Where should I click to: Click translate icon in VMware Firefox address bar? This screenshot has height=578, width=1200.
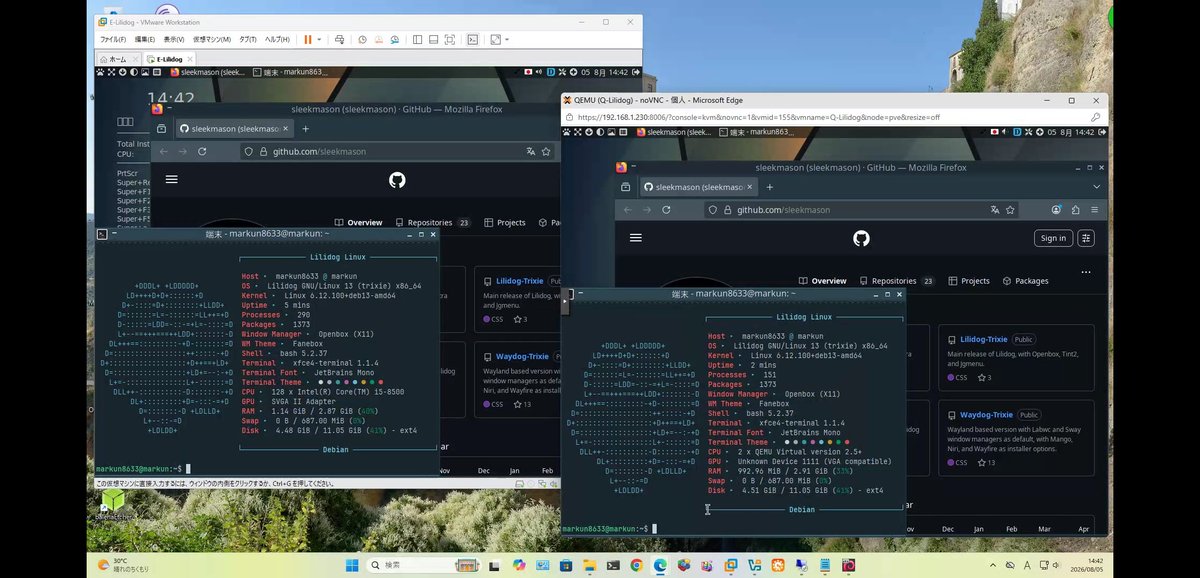click(x=531, y=151)
